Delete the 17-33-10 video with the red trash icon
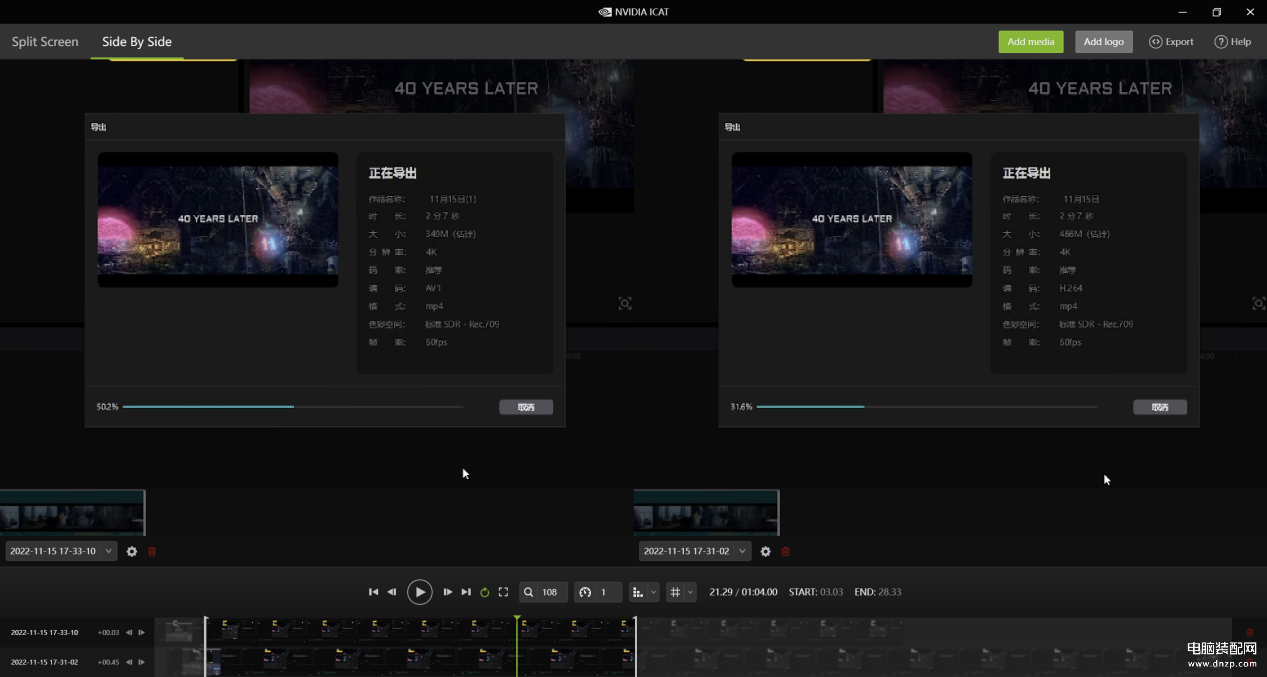The height and width of the screenshot is (677, 1267). (152, 551)
